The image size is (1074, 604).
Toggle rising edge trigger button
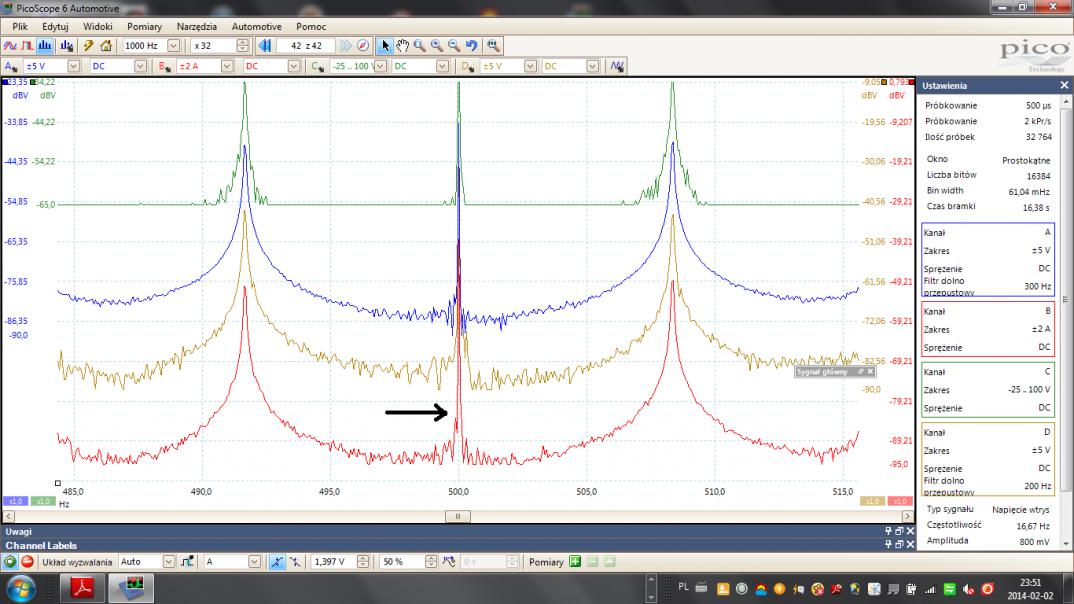point(277,562)
